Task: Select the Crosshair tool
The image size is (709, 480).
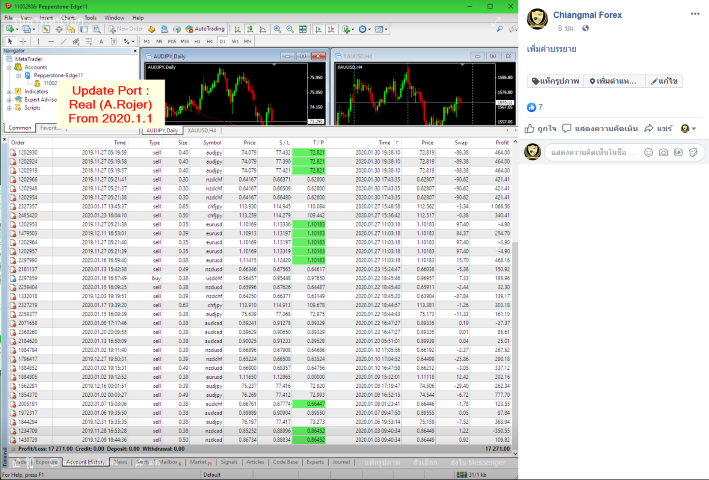Action: pyautogui.click(x=23, y=41)
